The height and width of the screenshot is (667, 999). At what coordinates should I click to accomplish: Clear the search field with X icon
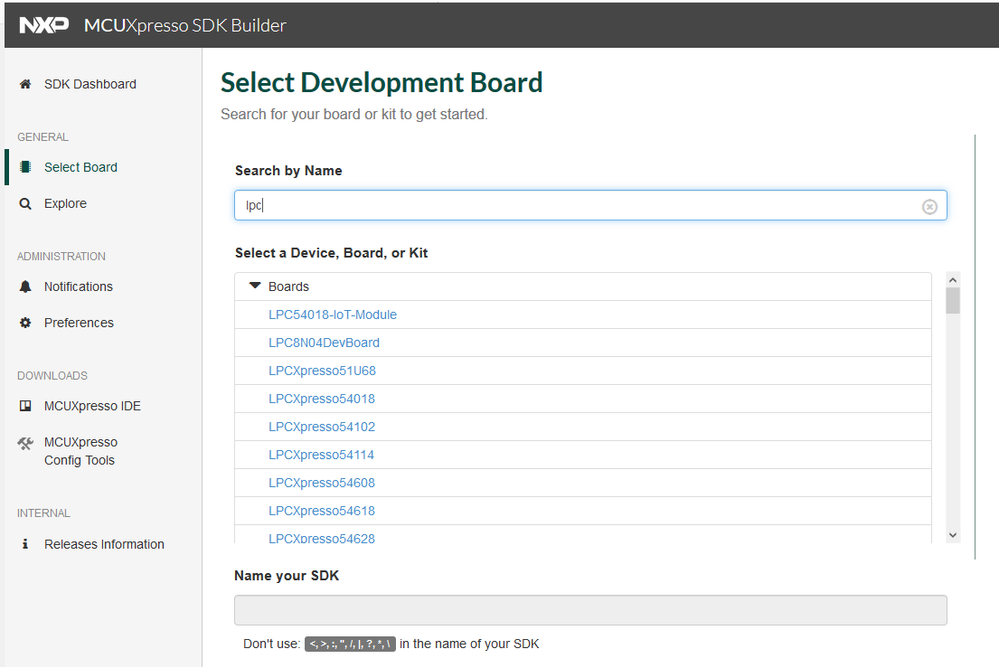[x=929, y=206]
